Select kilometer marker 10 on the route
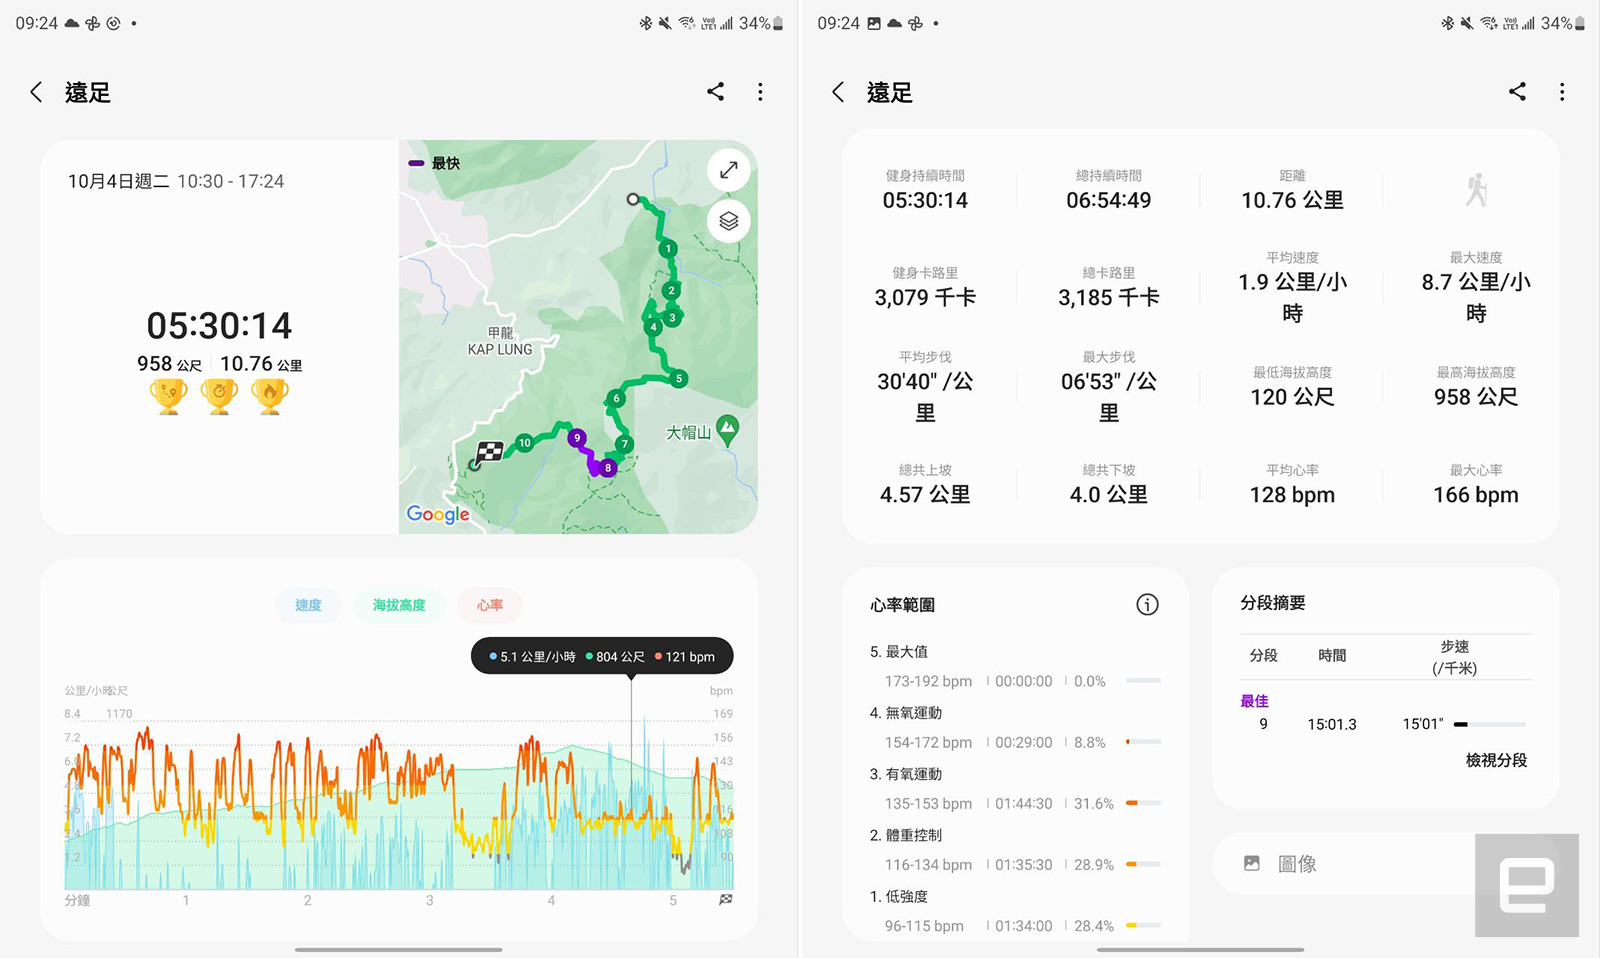The height and width of the screenshot is (958, 1600). pyautogui.click(x=524, y=442)
